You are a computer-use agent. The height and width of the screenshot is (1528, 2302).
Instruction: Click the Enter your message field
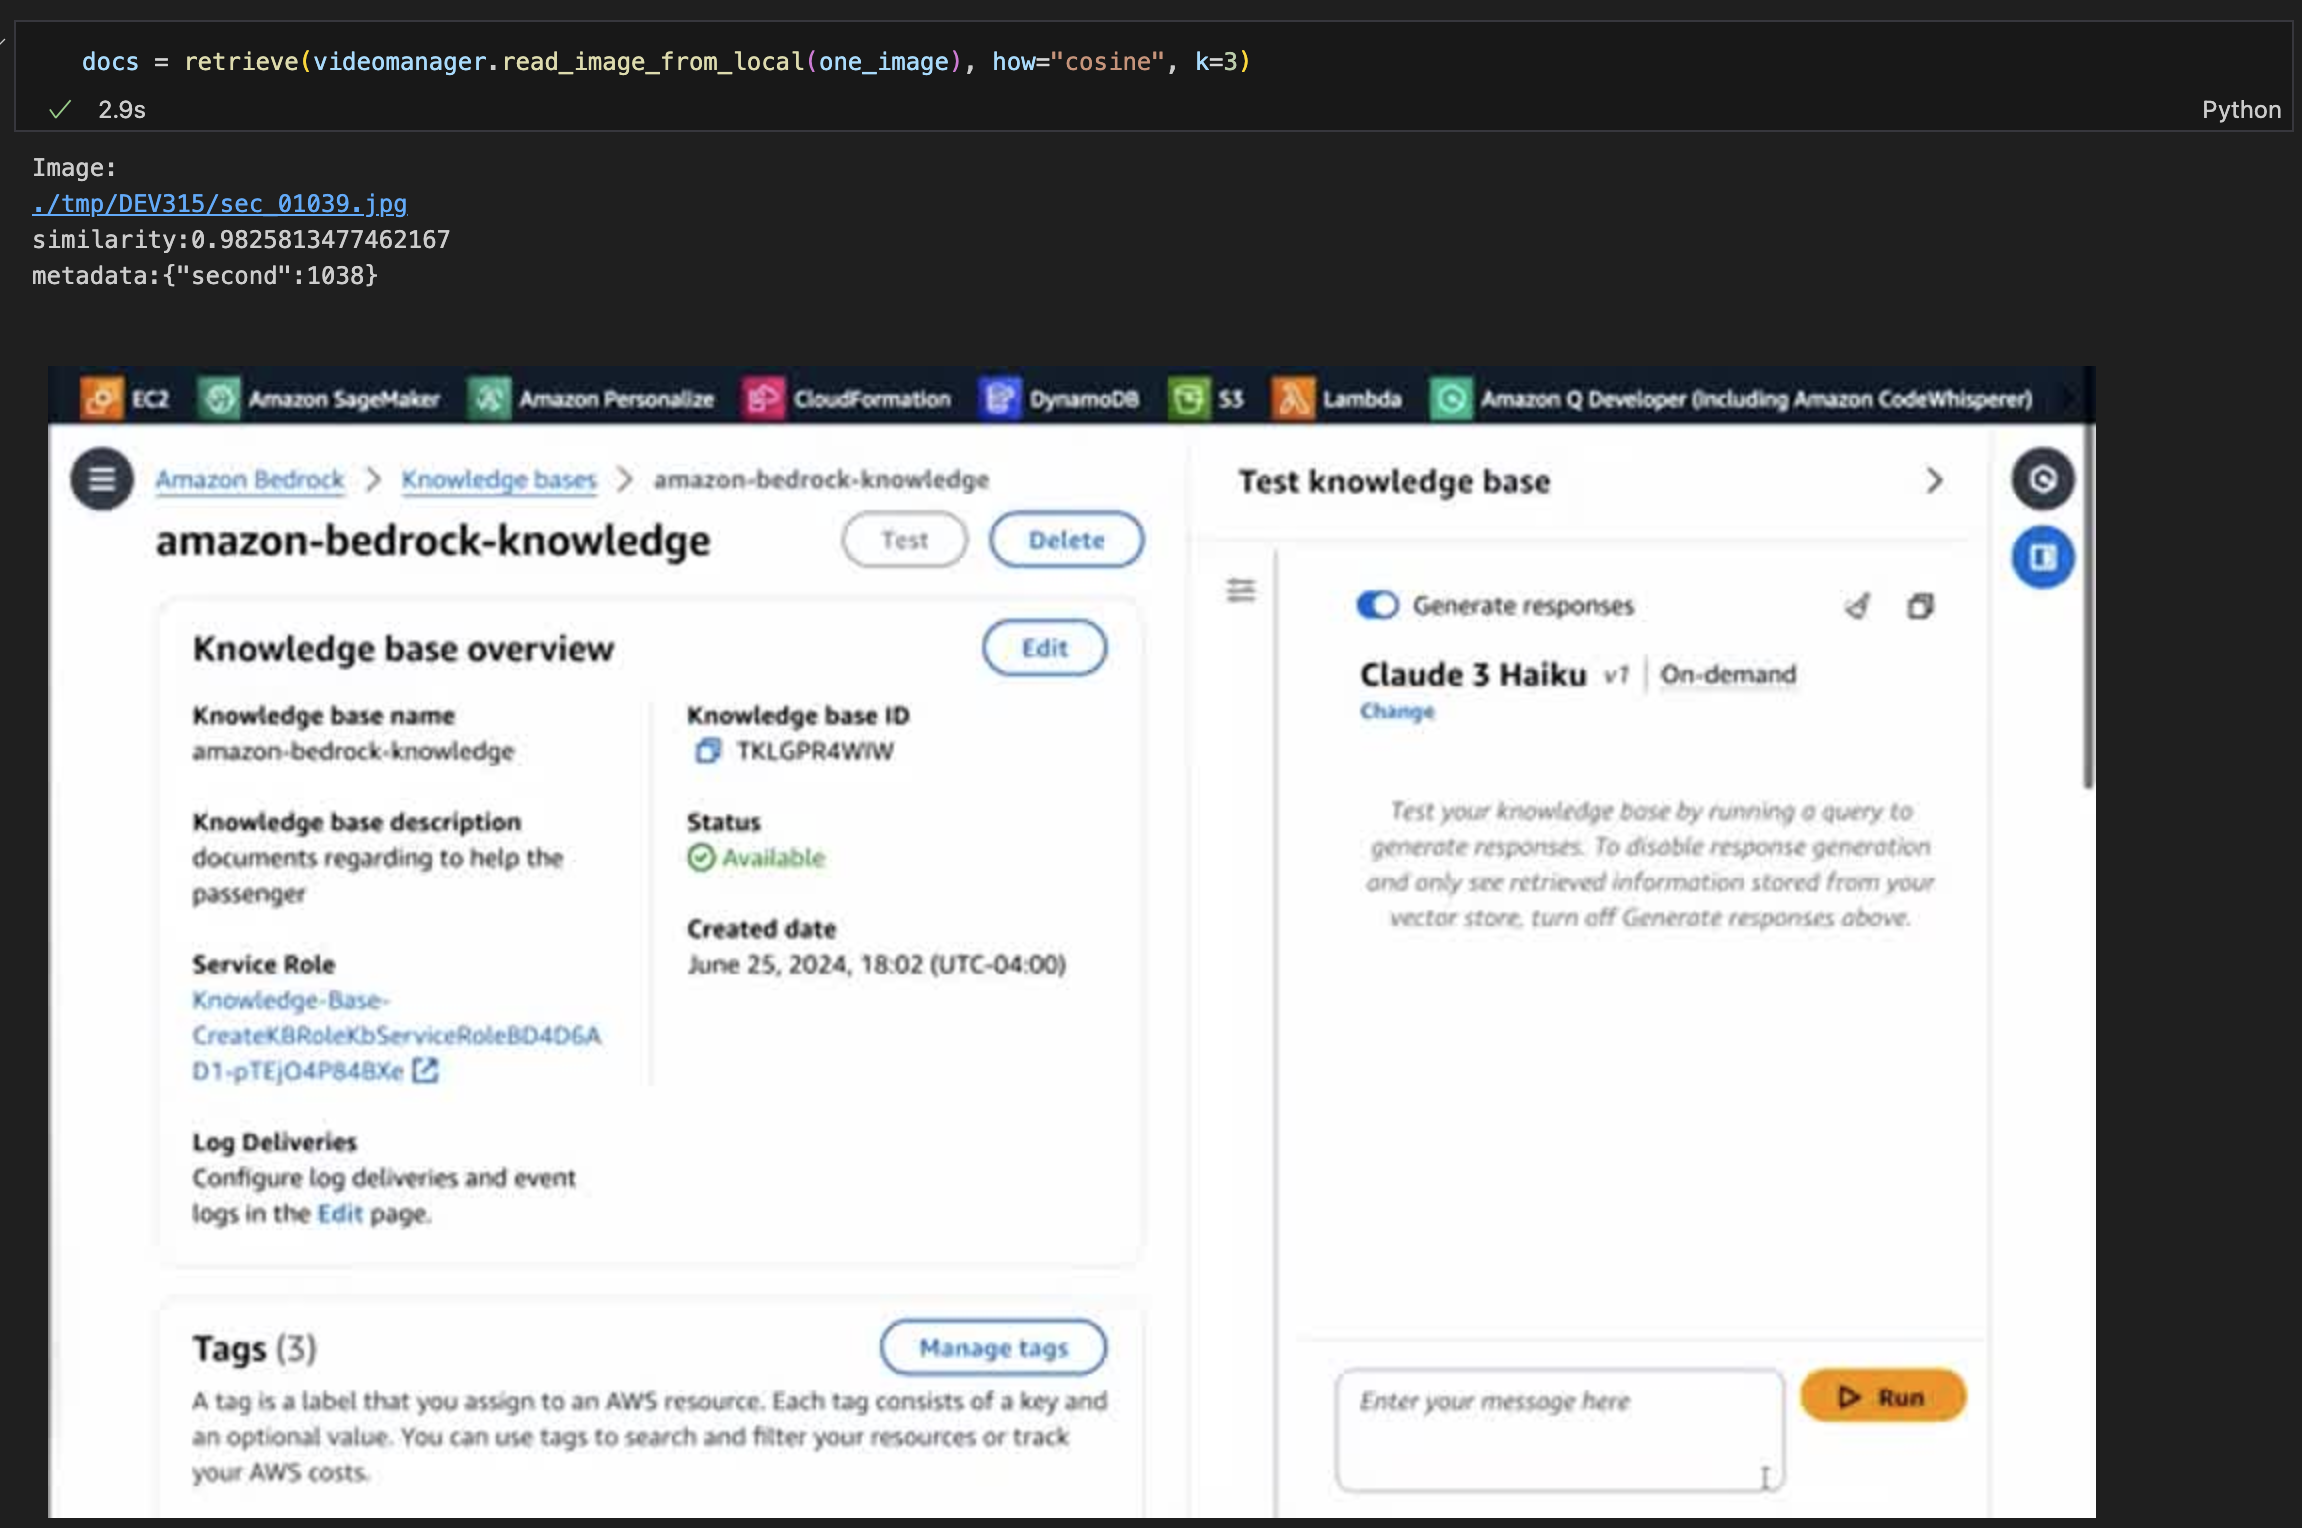point(1558,1430)
